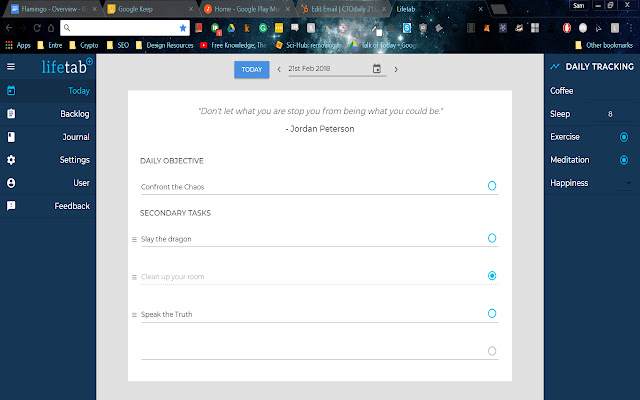
Task: Open the Chrome three-dot menu
Action: [x=631, y=28]
